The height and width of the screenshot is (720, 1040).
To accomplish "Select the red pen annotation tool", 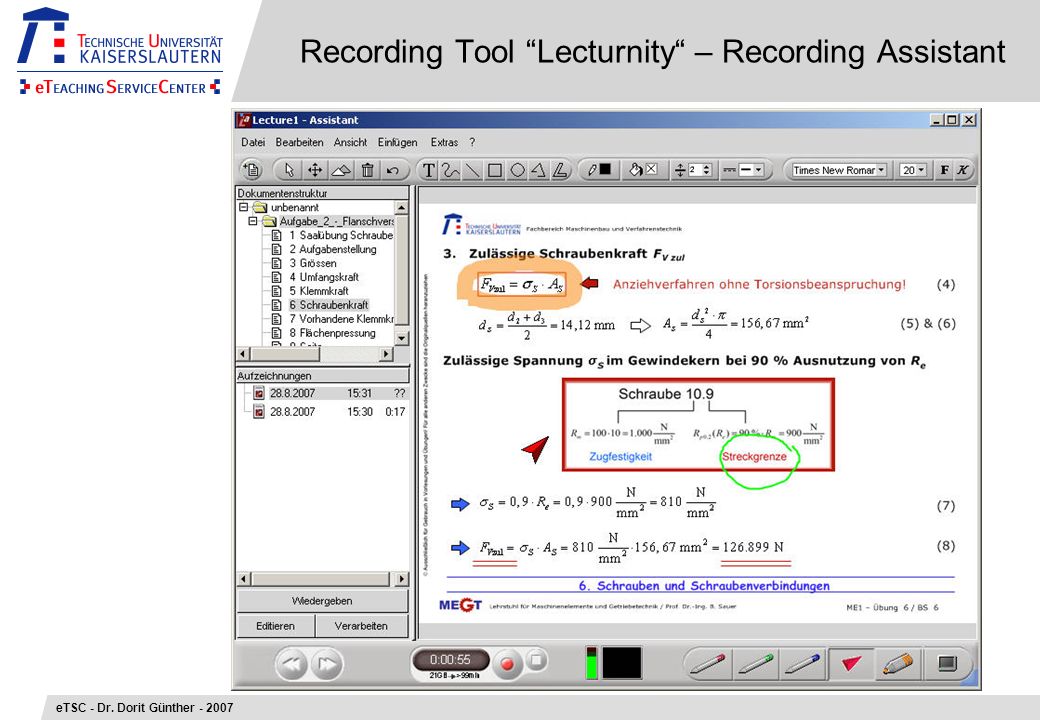I will click(x=708, y=664).
